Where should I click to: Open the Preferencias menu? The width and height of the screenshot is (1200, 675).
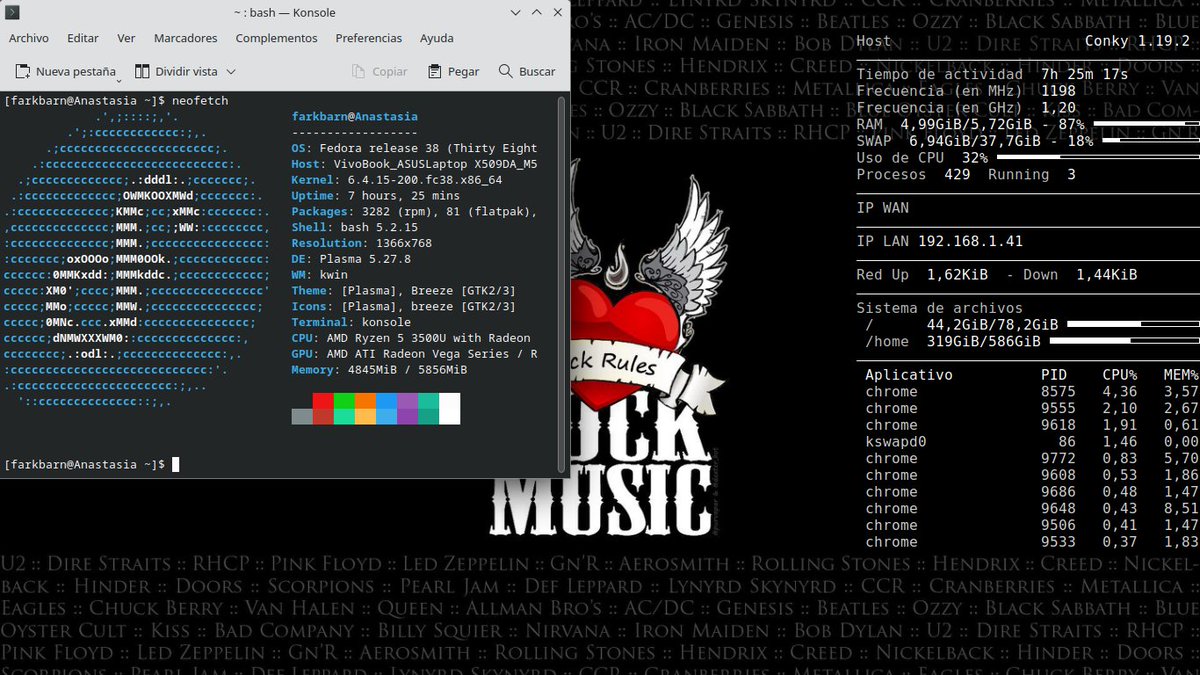coord(368,38)
